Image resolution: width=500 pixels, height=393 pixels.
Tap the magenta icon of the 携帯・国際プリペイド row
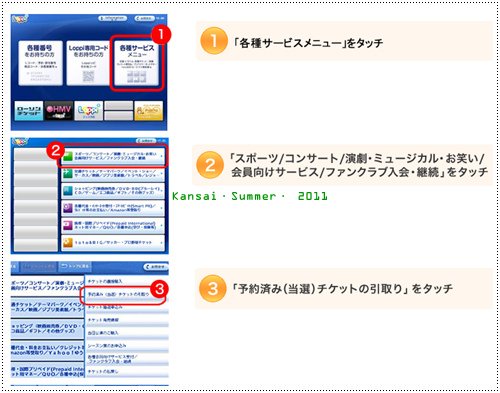tap(68, 225)
